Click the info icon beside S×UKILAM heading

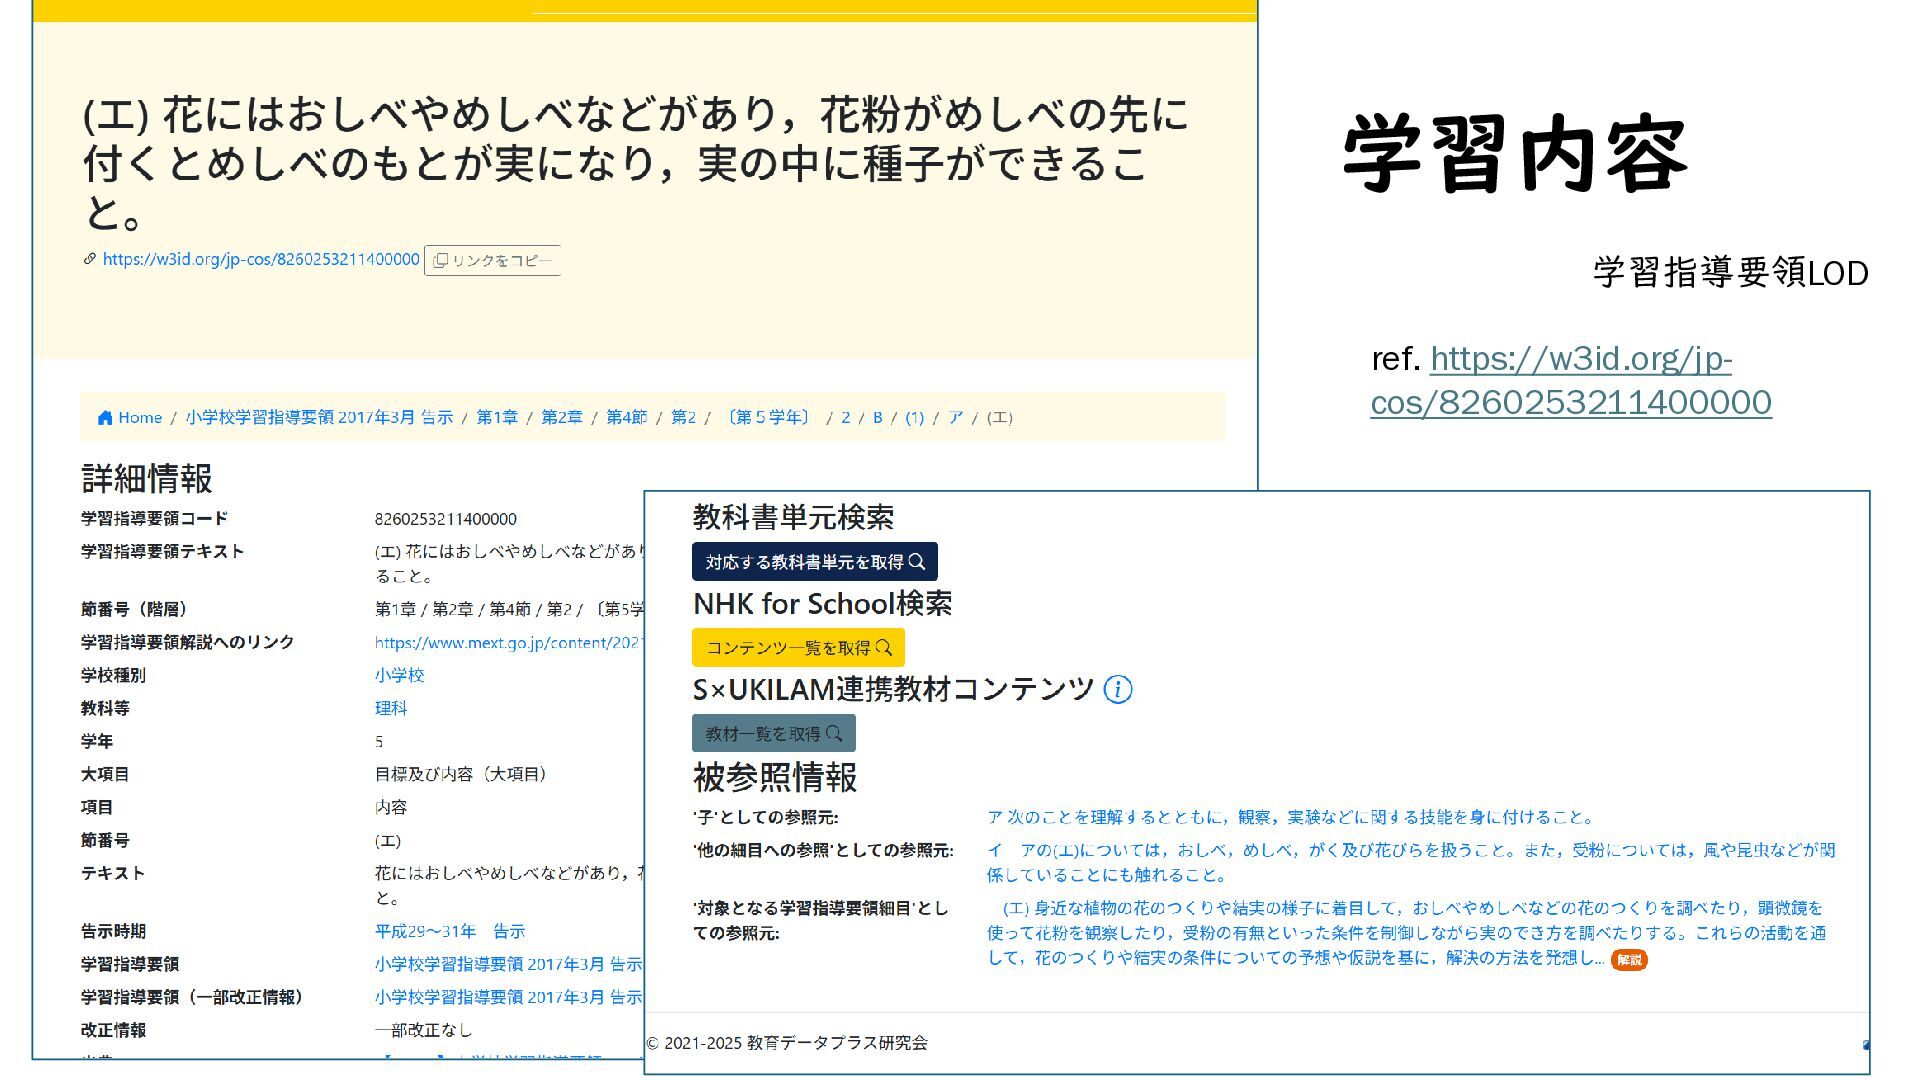(1117, 689)
